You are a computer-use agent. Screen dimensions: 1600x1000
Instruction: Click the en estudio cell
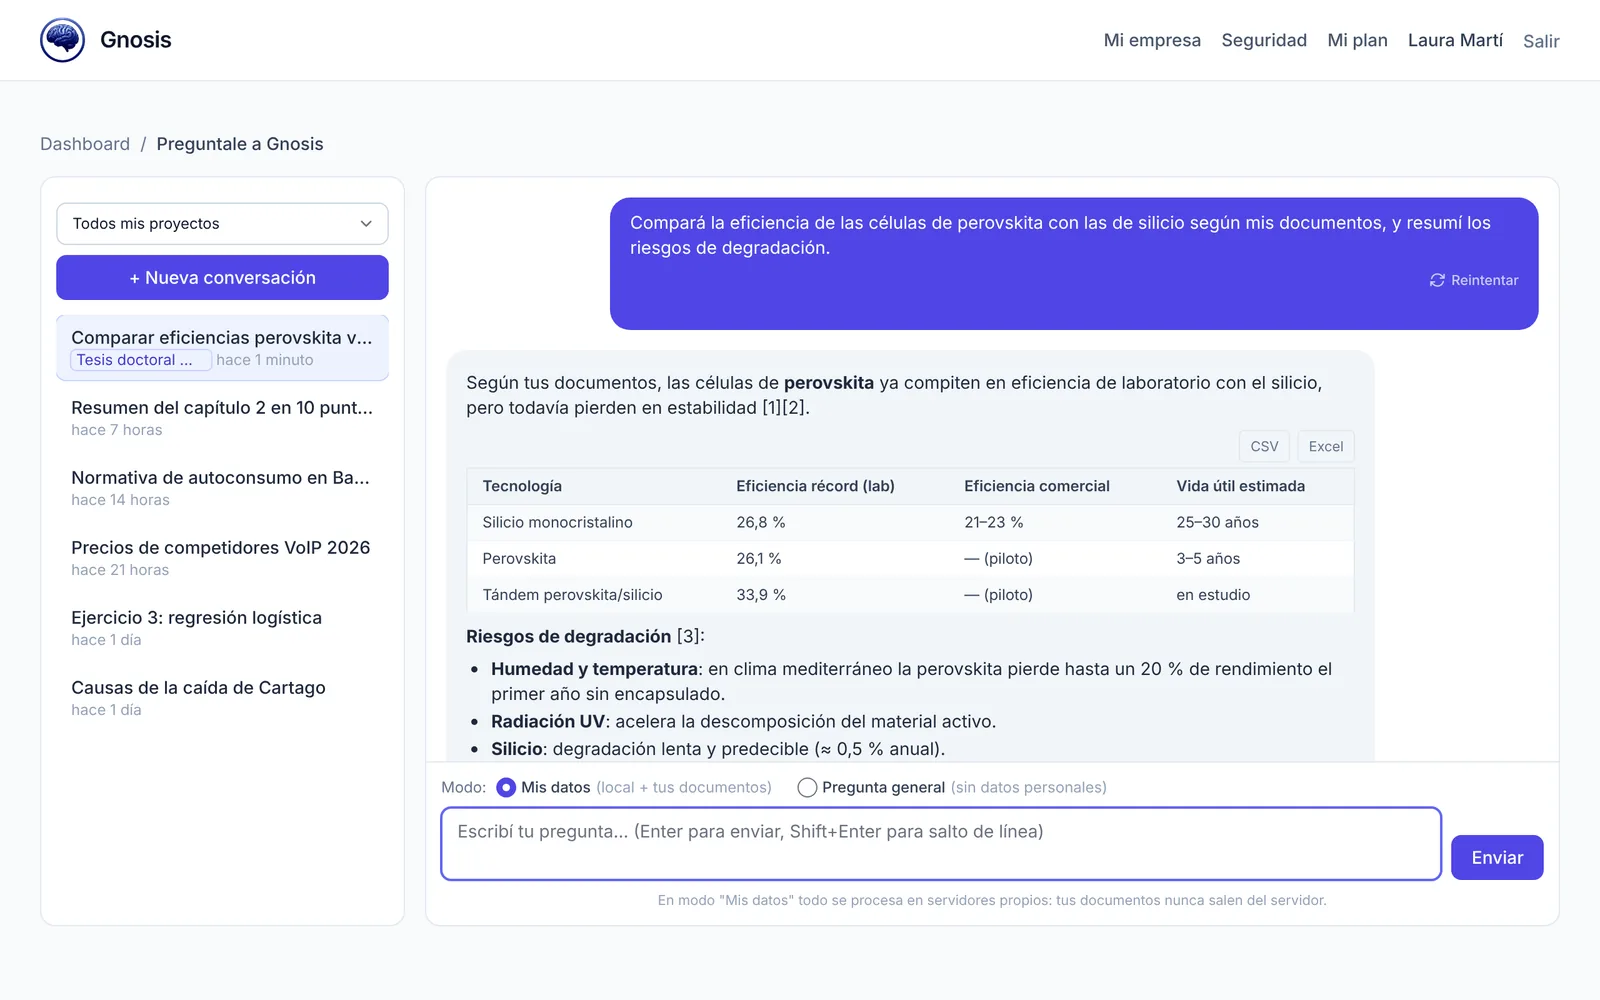coord(1213,595)
